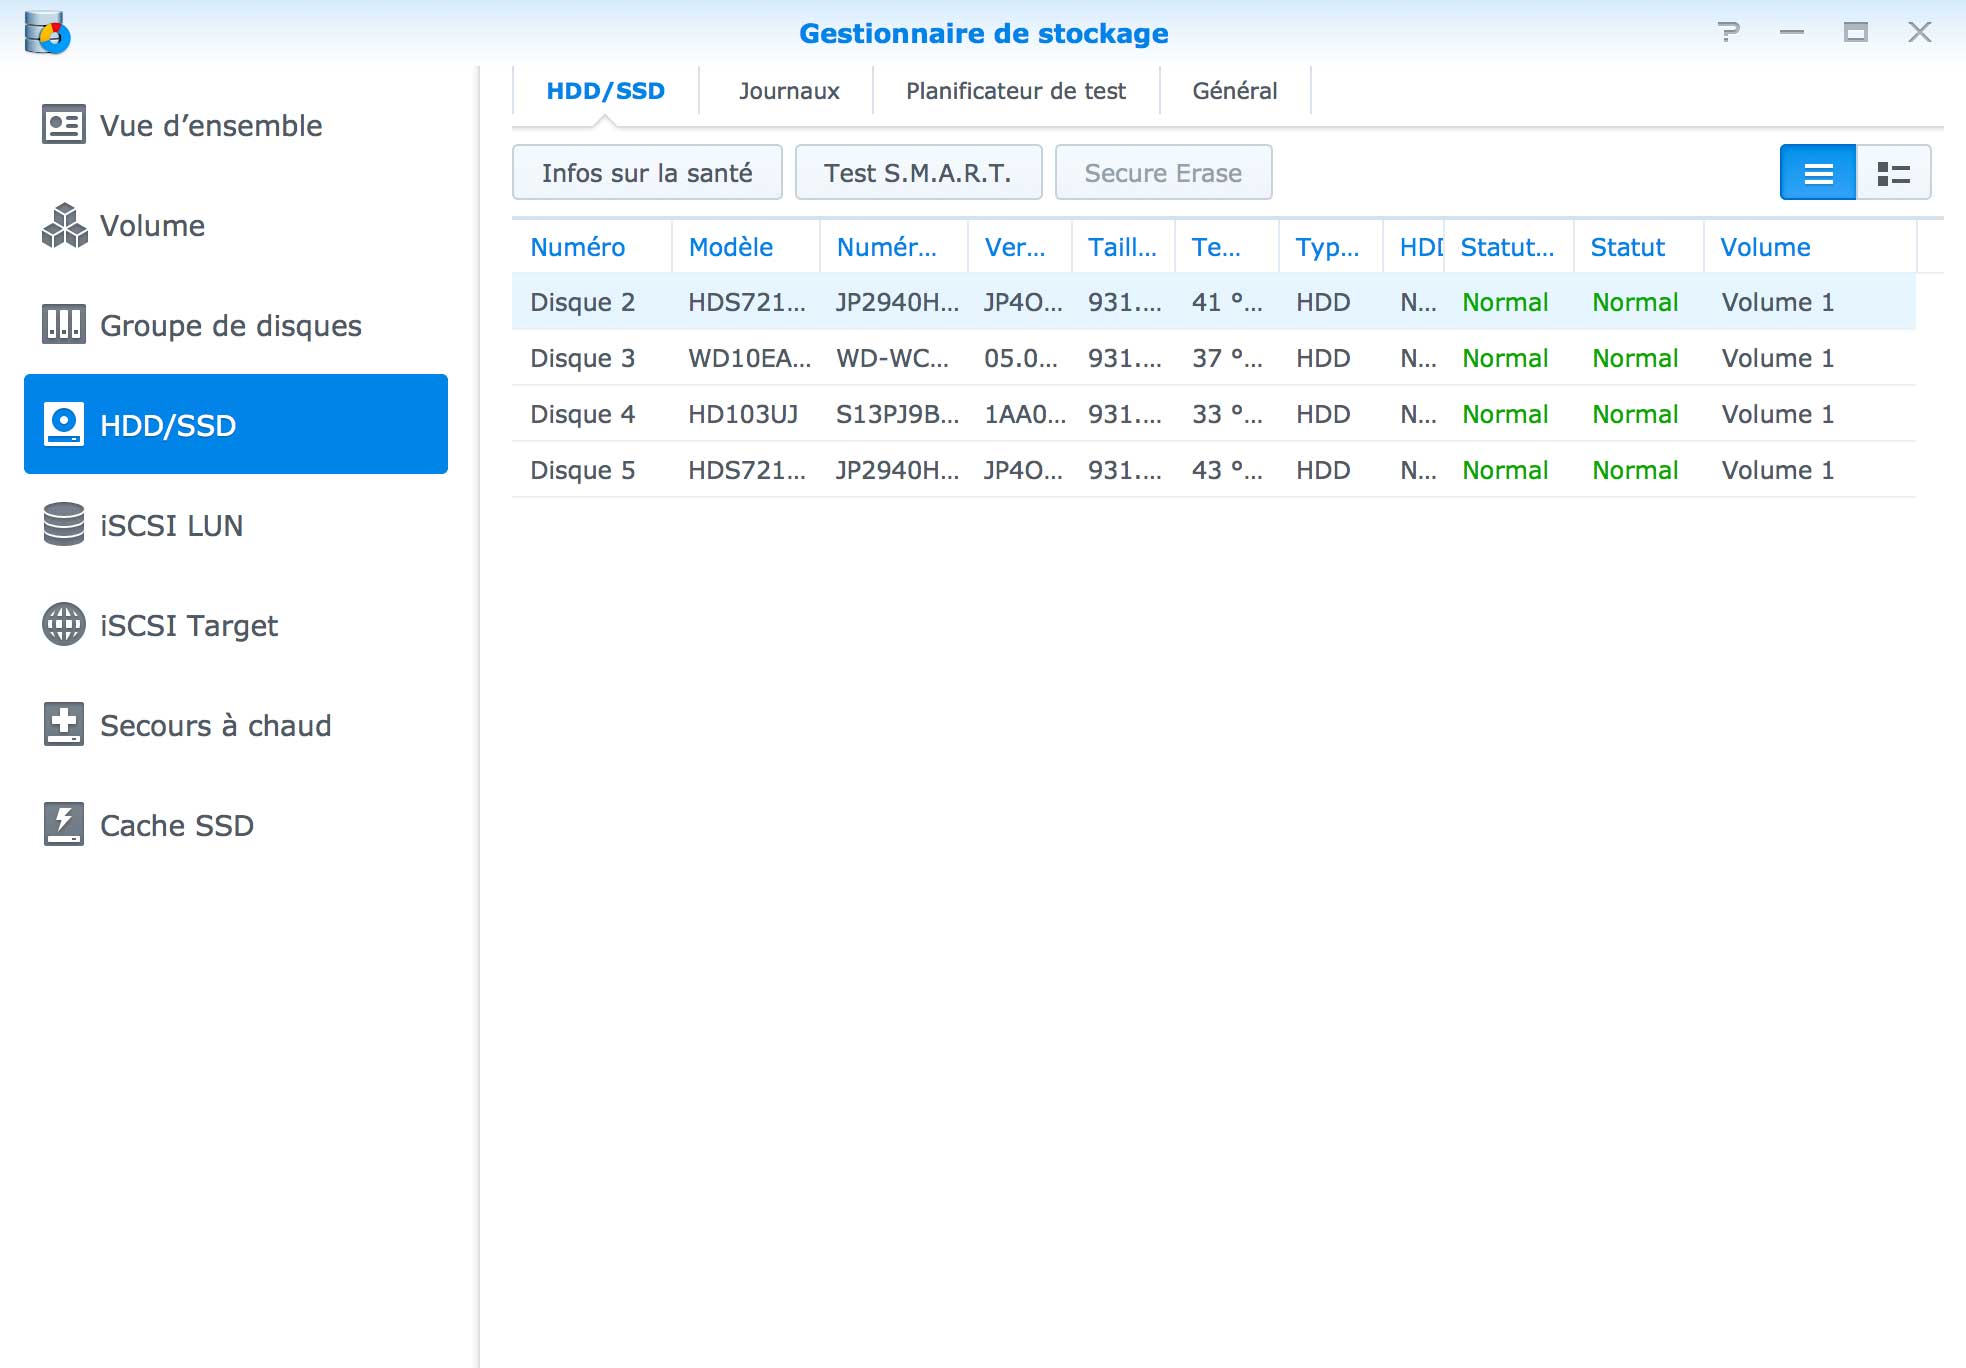
Task: Open the Journaux tab
Action: [788, 91]
